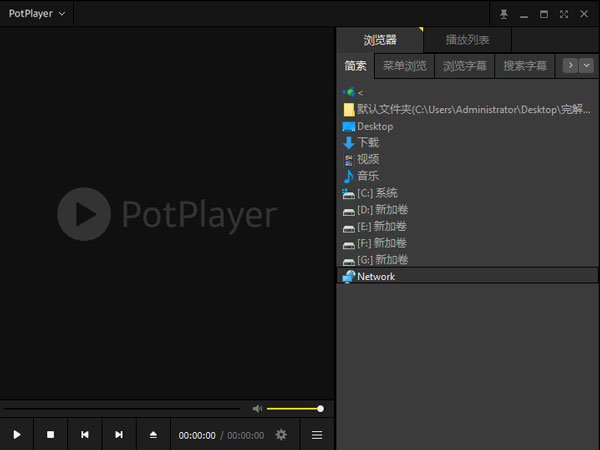Screen dimensions: 600x450
Task: Toggle the playlist panel with hamburger icon
Action: point(317,435)
